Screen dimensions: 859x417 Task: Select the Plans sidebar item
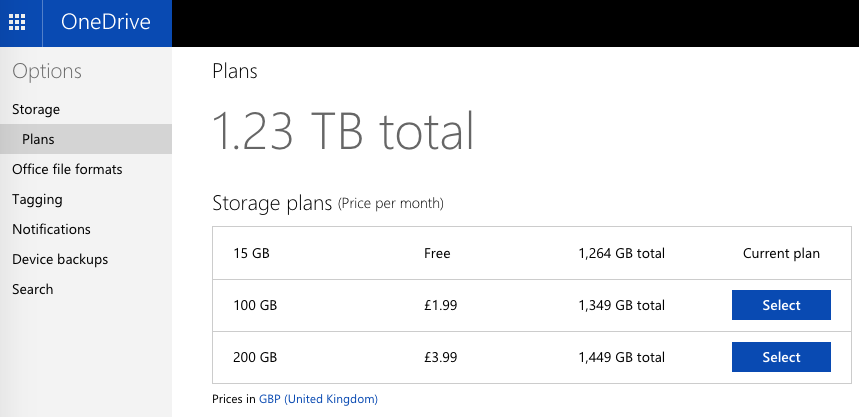click(x=85, y=139)
